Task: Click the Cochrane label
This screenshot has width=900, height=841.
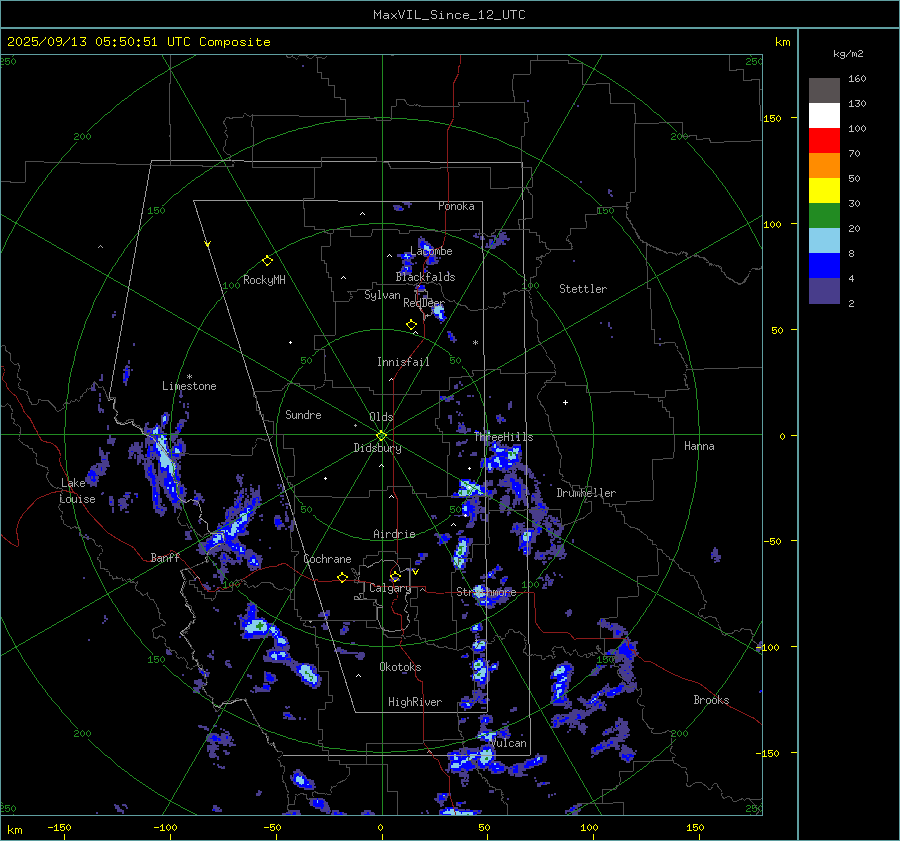Action: [327, 559]
